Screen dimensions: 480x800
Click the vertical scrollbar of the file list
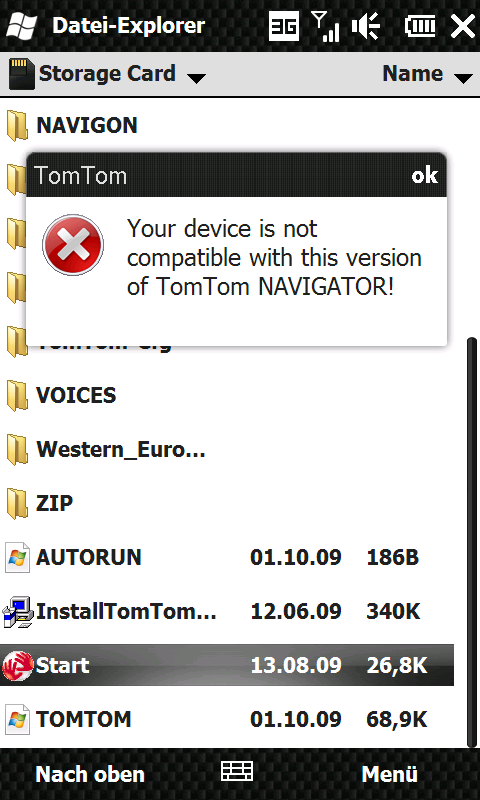[471, 542]
